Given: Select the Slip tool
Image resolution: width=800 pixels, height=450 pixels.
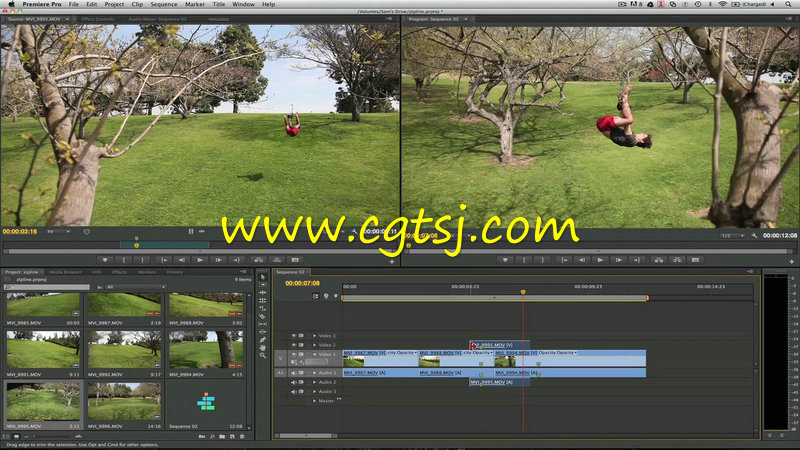Looking at the screenshot, I should 263,324.
